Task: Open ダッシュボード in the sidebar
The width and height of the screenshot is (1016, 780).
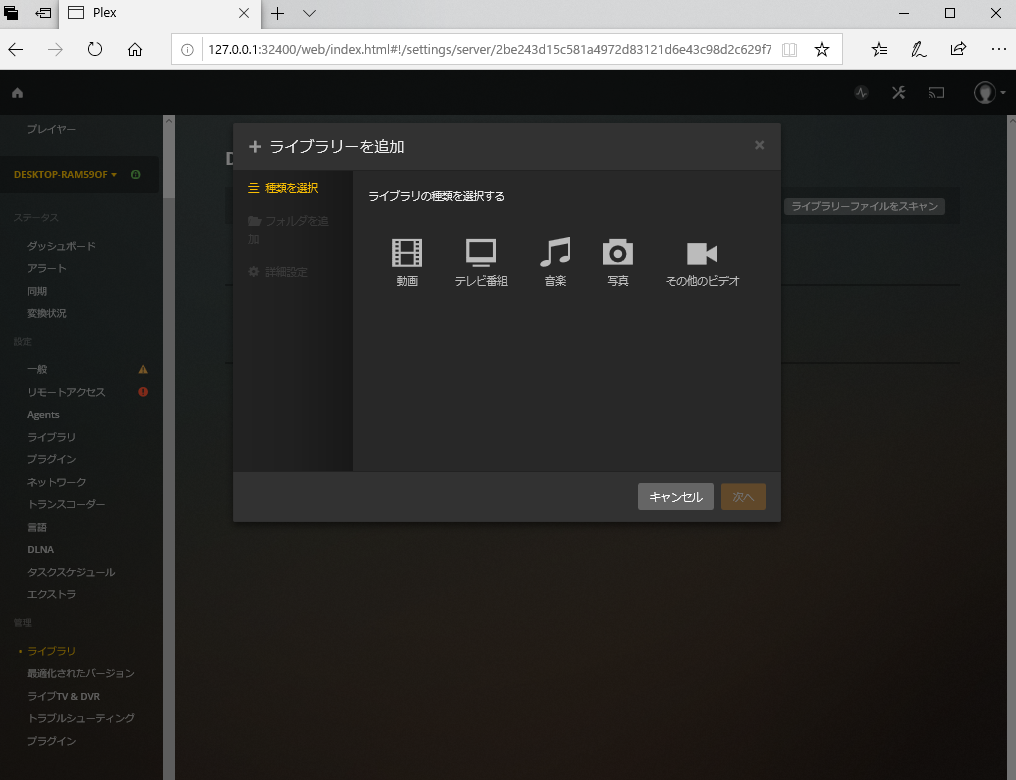Action: coord(62,246)
